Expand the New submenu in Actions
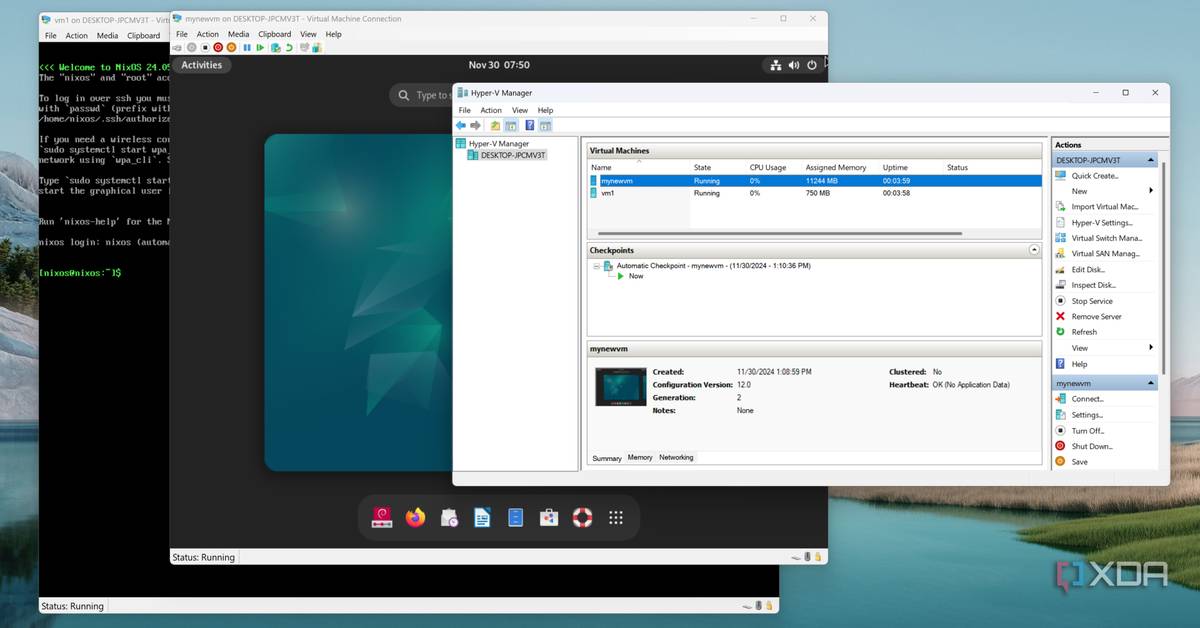The height and width of the screenshot is (628, 1200). click(x=1151, y=191)
